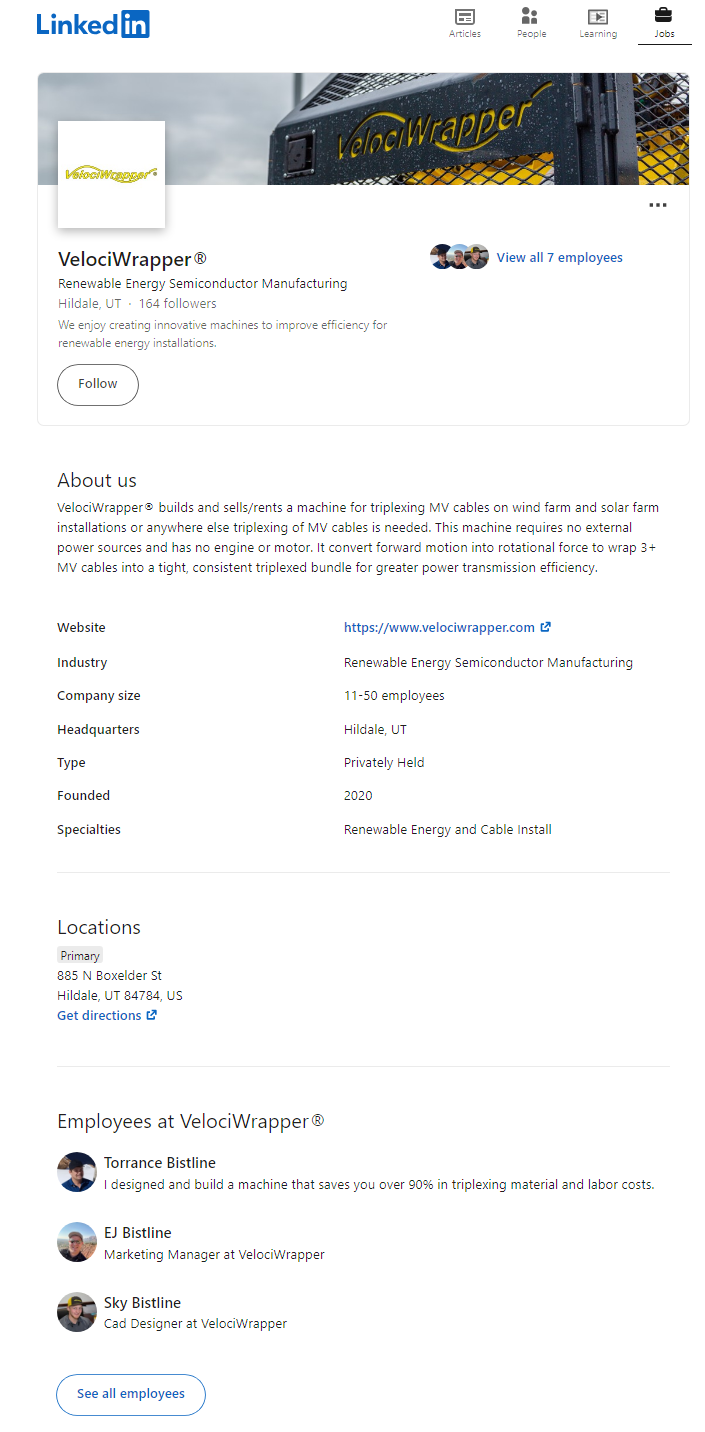
Task: Open View all 7 employees link
Action: [x=560, y=258]
